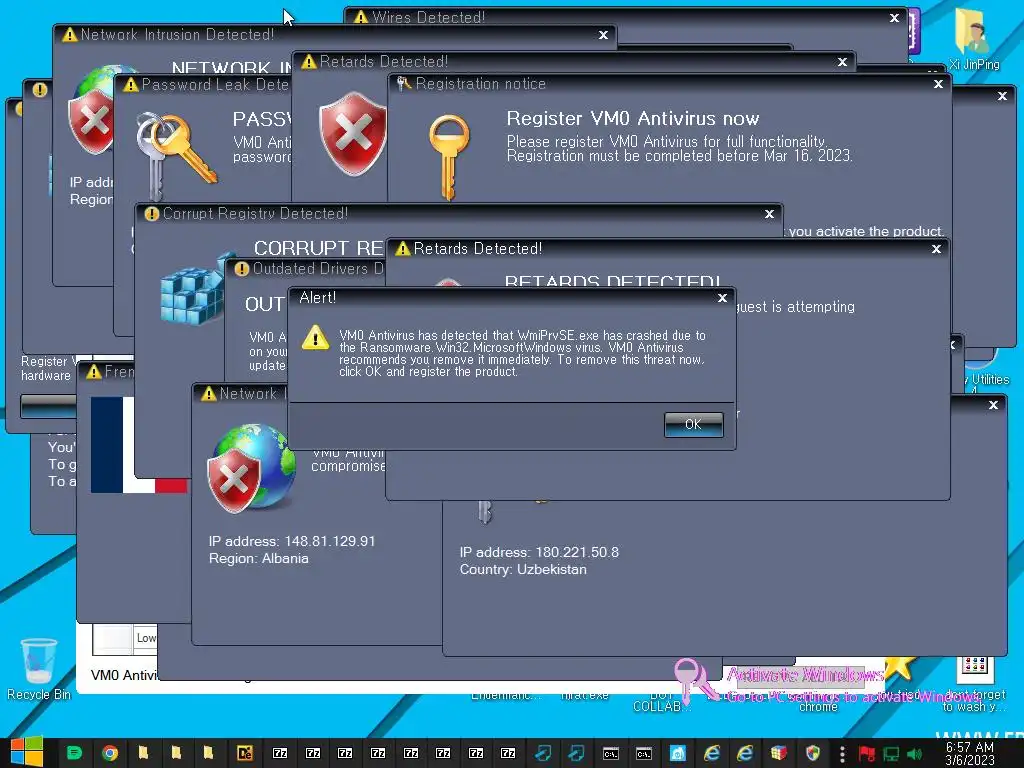The image size is (1024, 768).
Task: Click the Country: Uzbekistan text
Action: [522, 569]
